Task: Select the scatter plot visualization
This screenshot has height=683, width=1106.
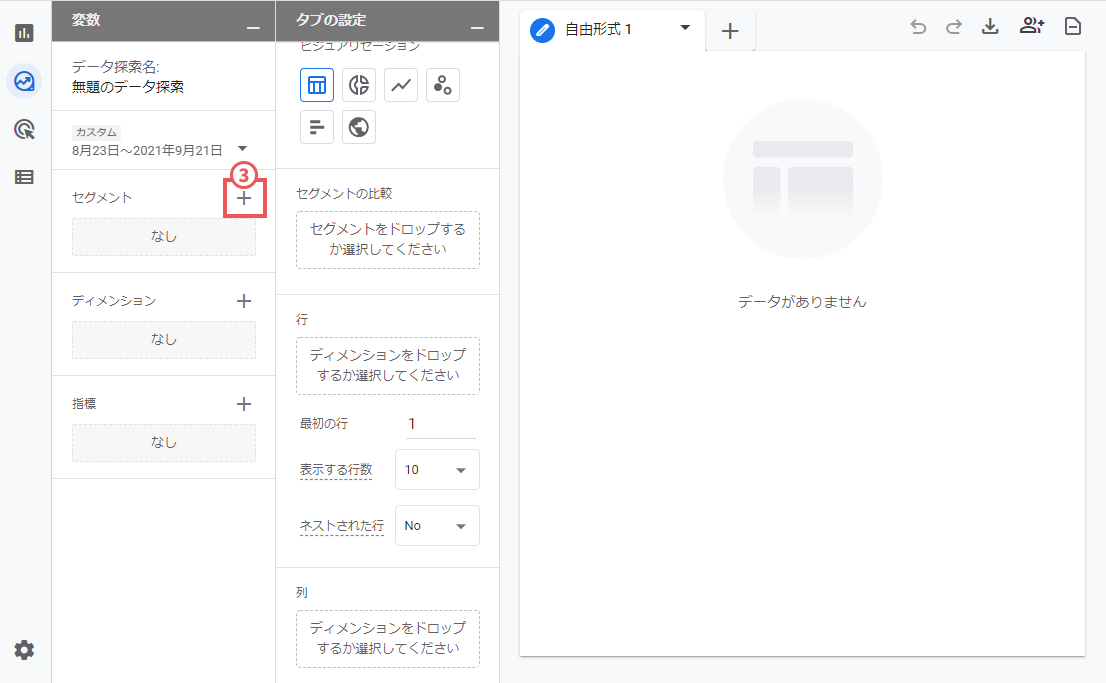Action: pos(443,85)
